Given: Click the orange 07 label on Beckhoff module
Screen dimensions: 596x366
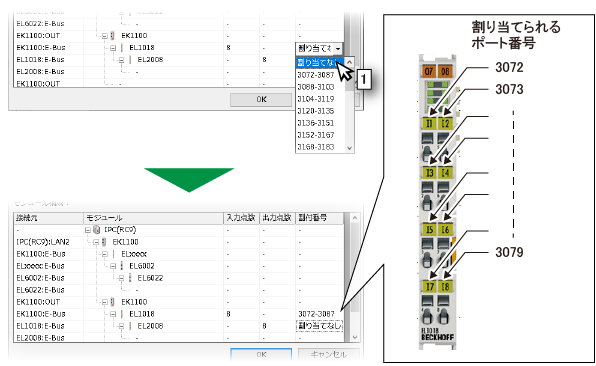Looking at the screenshot, I should coord(429,71).
